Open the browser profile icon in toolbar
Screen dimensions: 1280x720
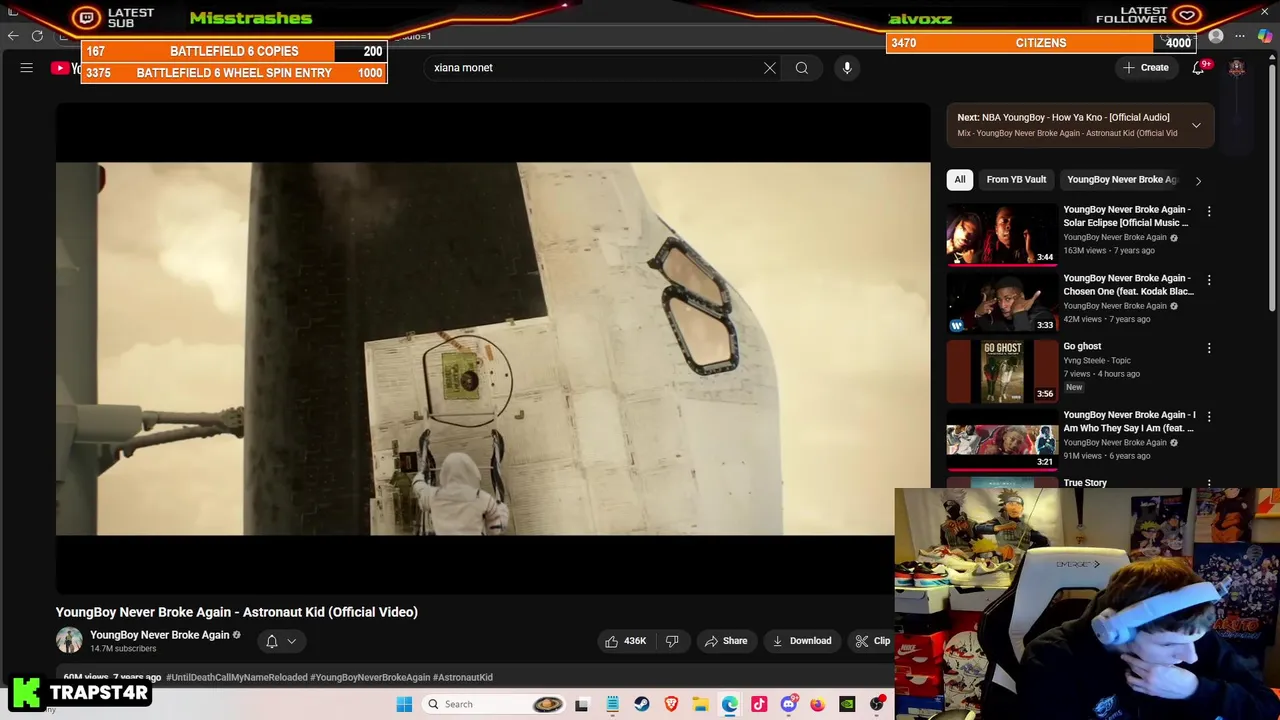(1216, 37)
